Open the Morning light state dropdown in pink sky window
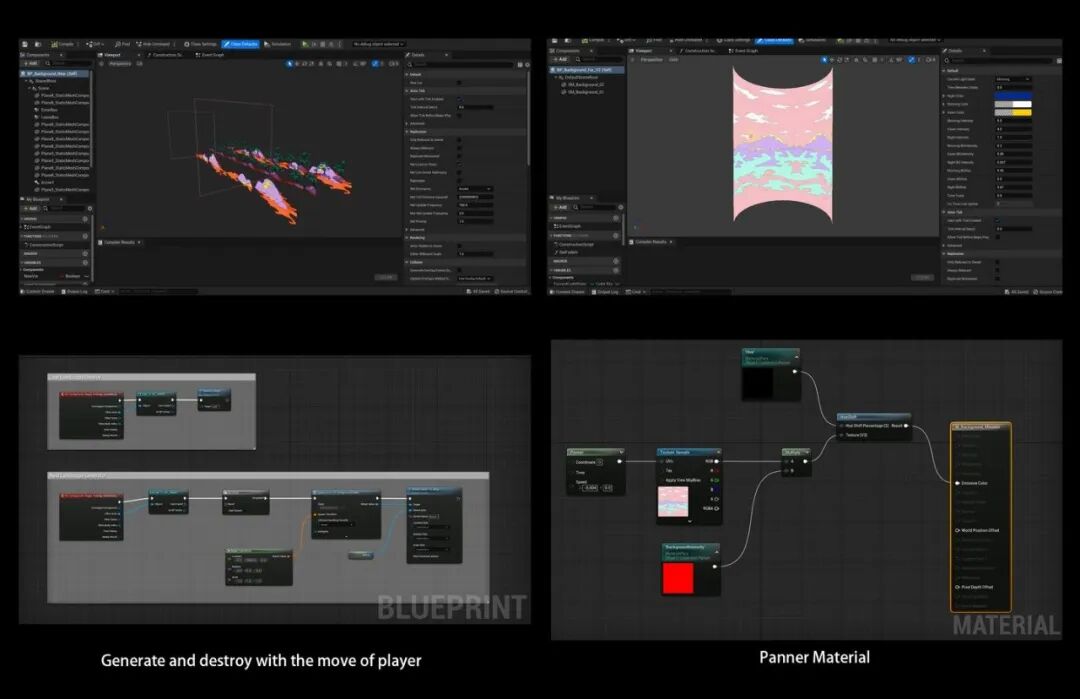Viewport: 1080px width, 699px height. pos(1013,79)
